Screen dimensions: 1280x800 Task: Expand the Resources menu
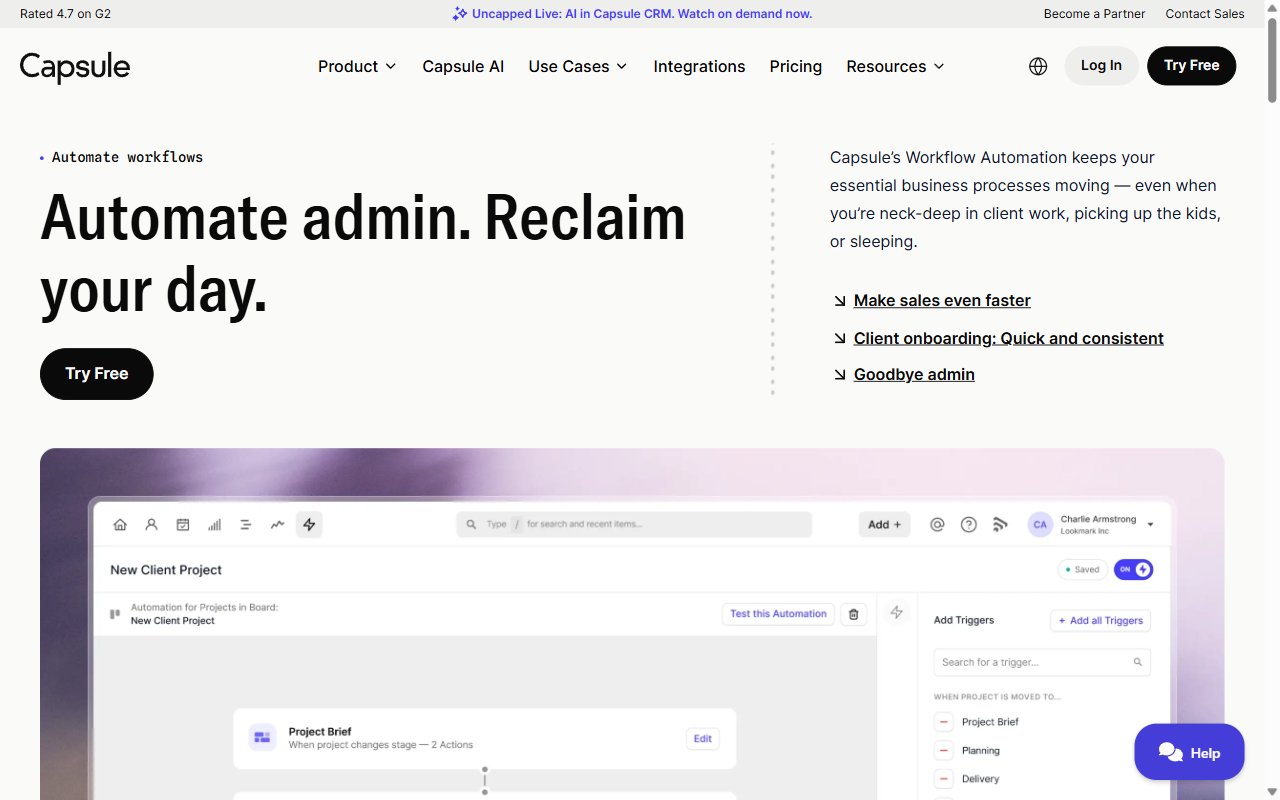click(895, 66)
